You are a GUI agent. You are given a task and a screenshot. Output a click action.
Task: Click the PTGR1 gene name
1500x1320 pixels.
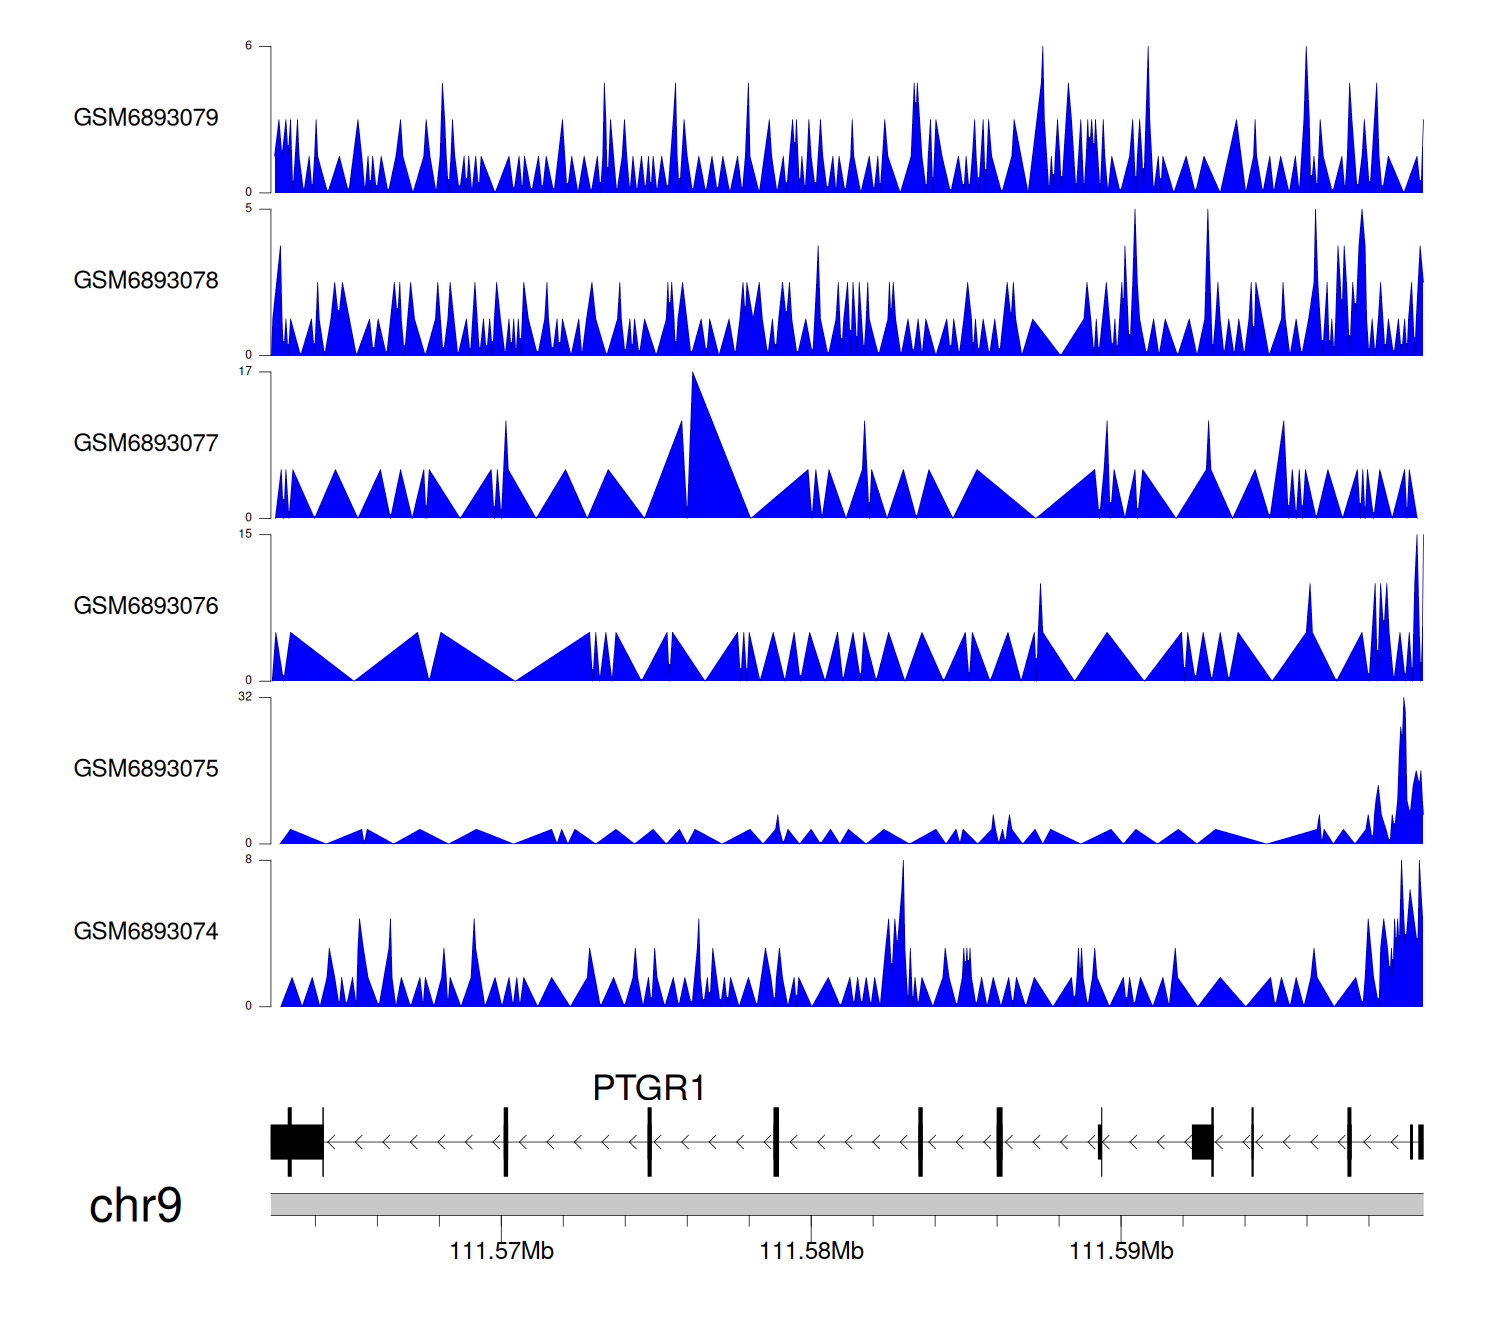pos(649,1088)
